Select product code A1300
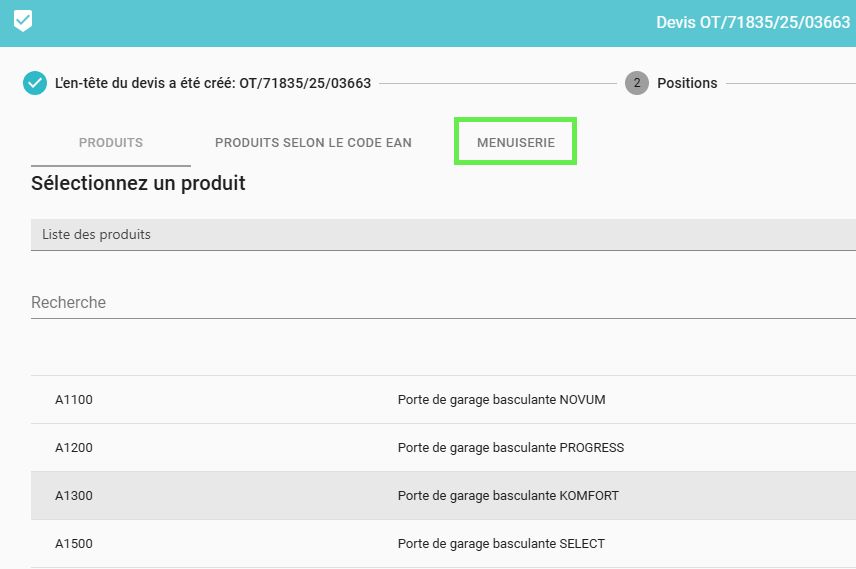Viewport: 856px width, 569px height. [x=74, y=496]
